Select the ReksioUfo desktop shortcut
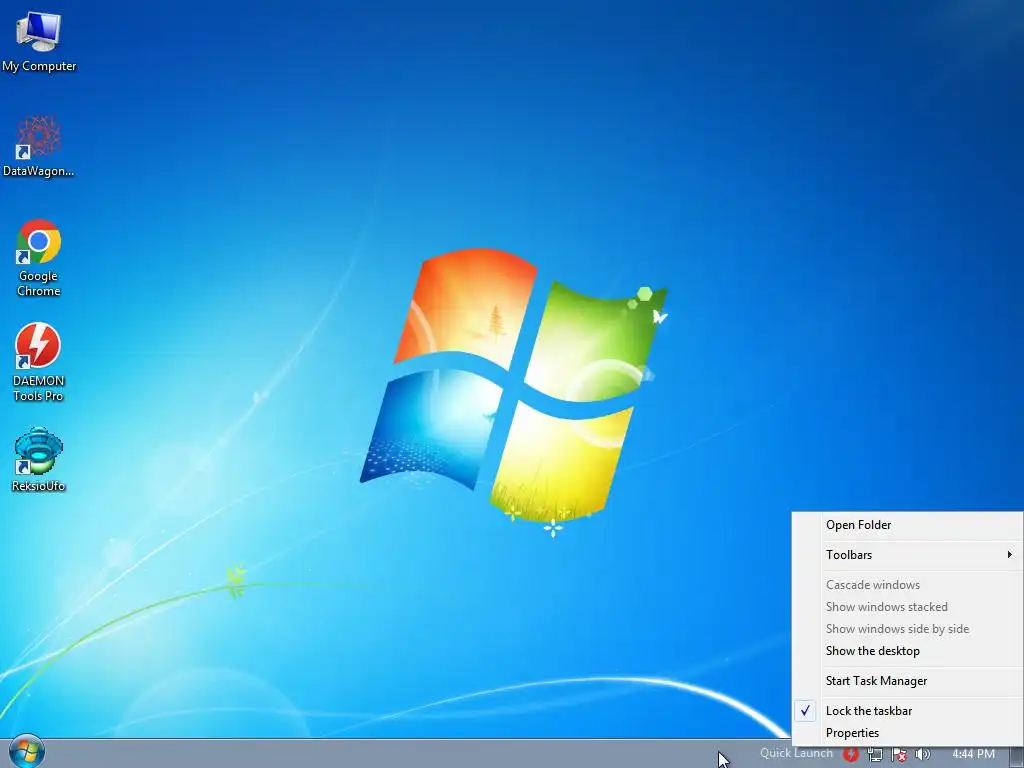The image size is (1024, 768). 39,459
